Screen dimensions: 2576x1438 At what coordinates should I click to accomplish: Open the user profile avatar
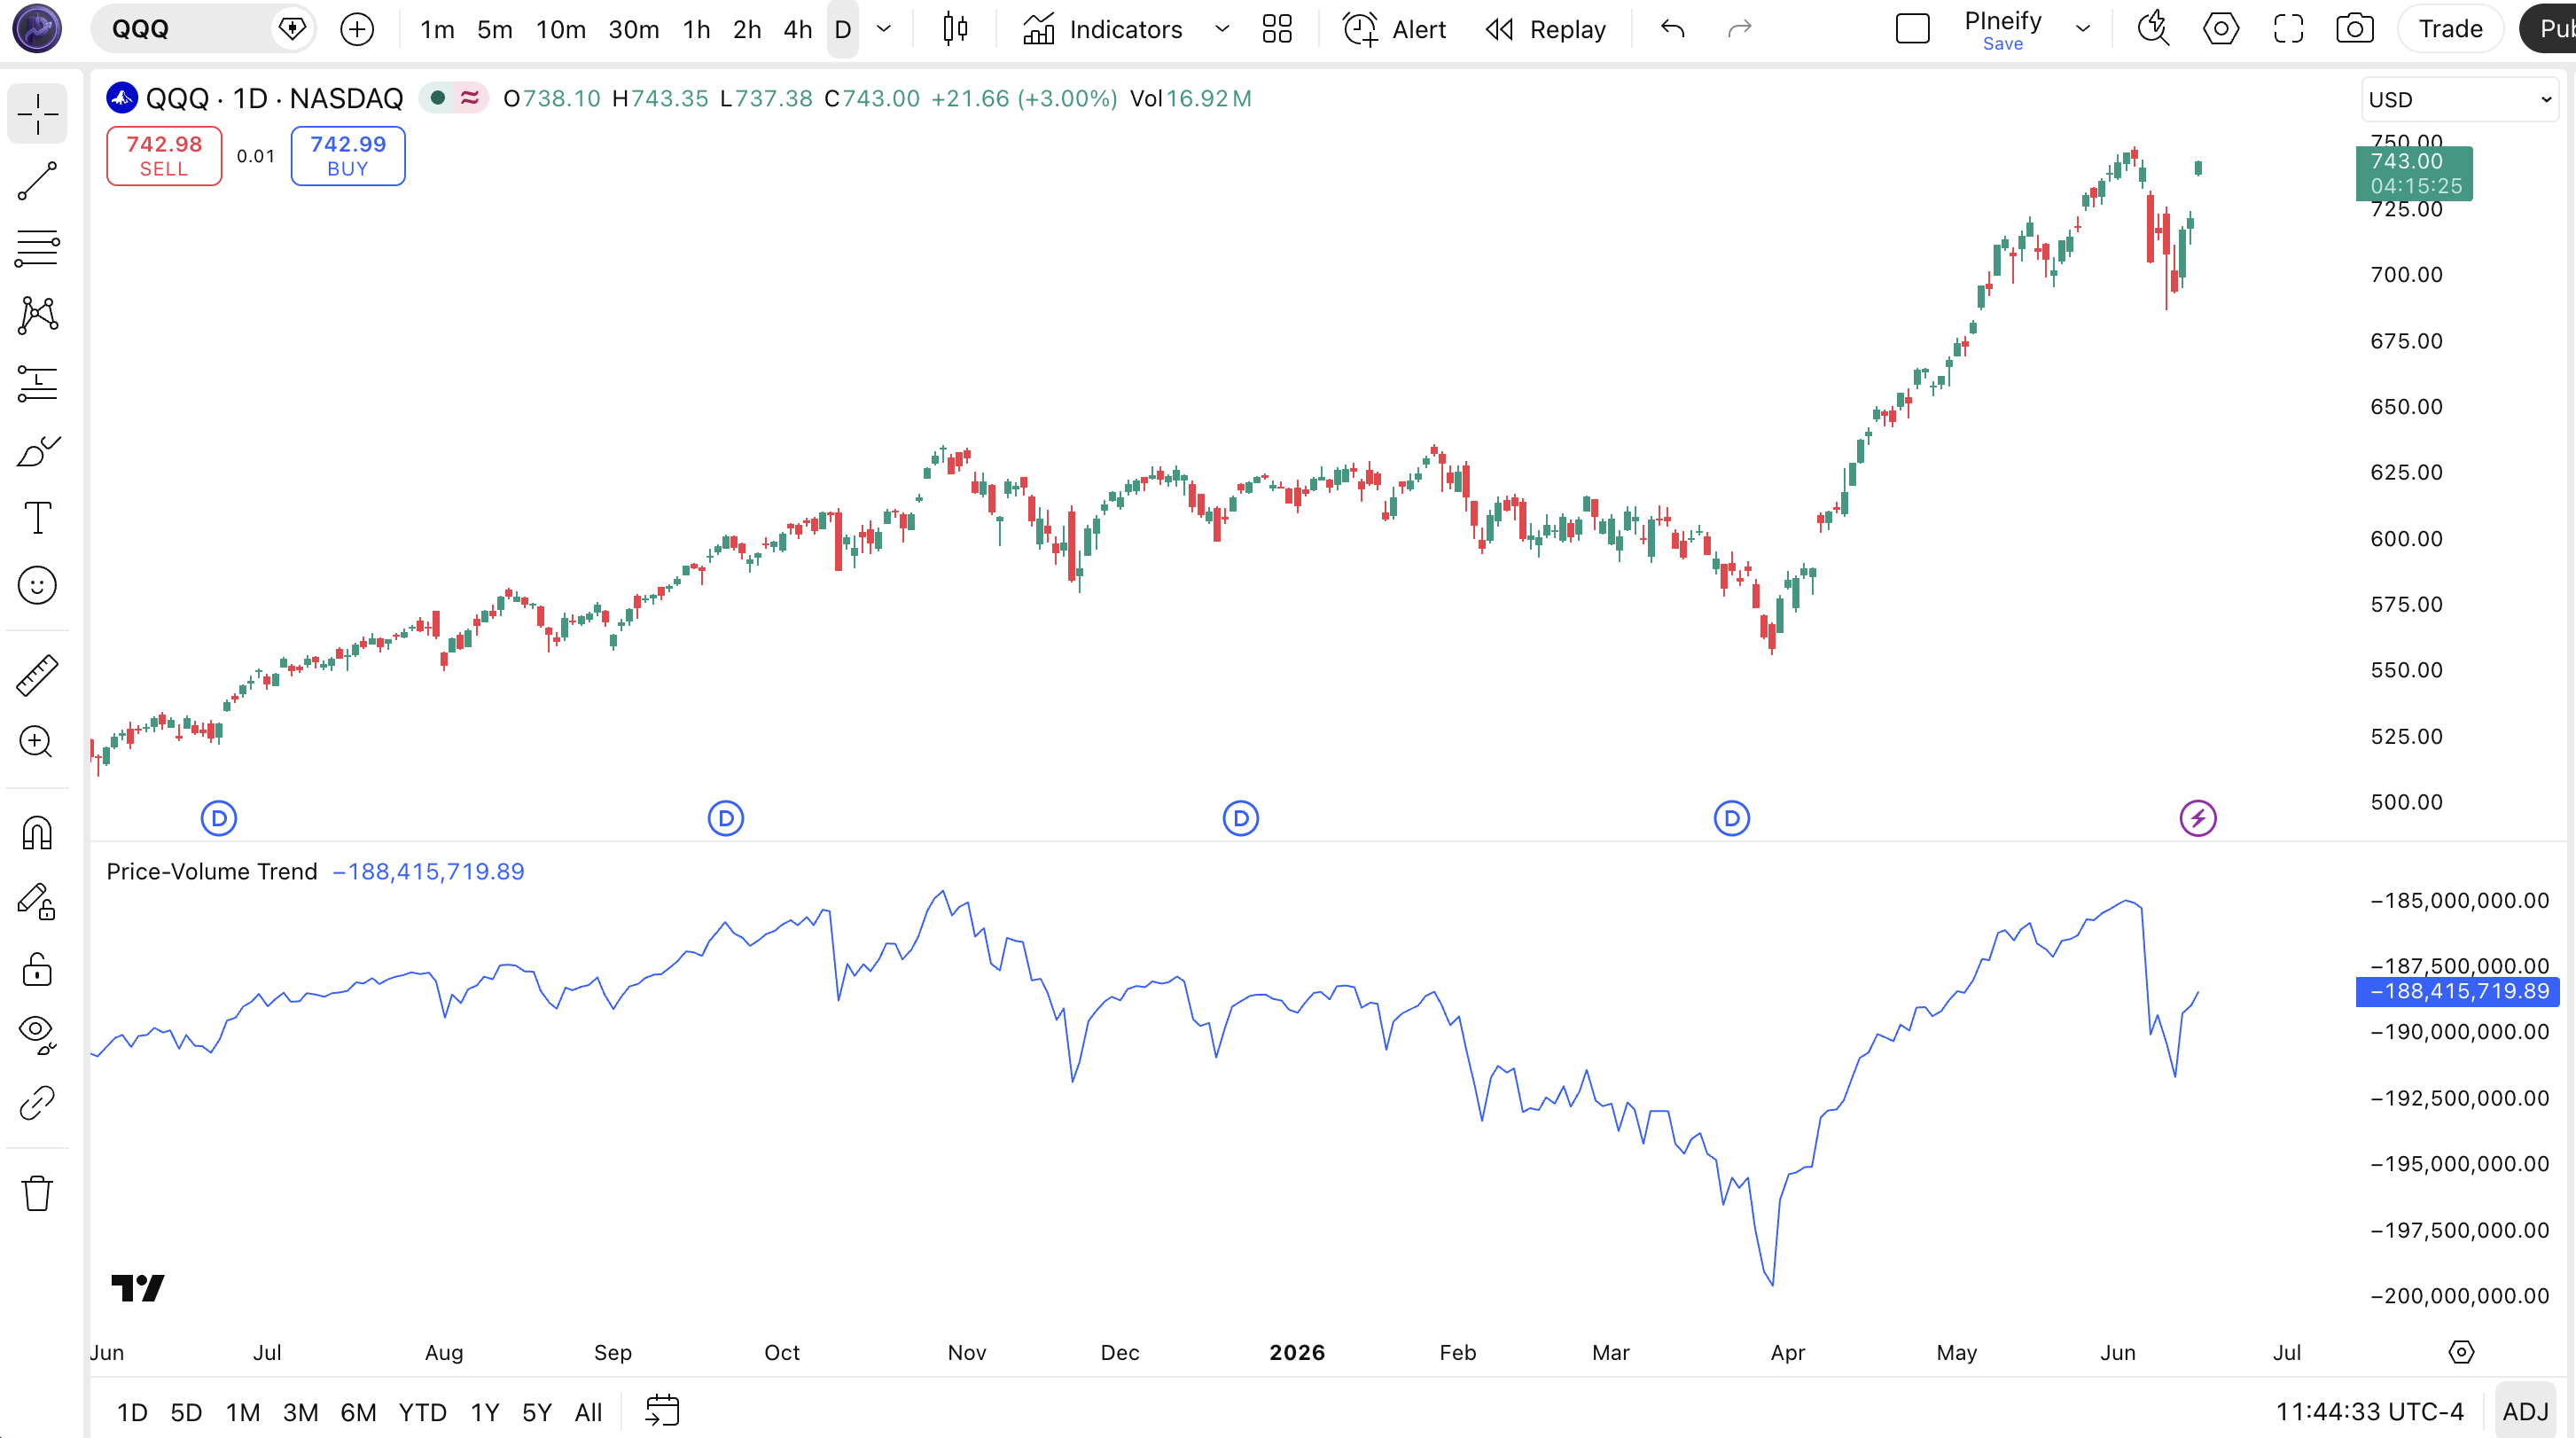[x=37, y=28]
